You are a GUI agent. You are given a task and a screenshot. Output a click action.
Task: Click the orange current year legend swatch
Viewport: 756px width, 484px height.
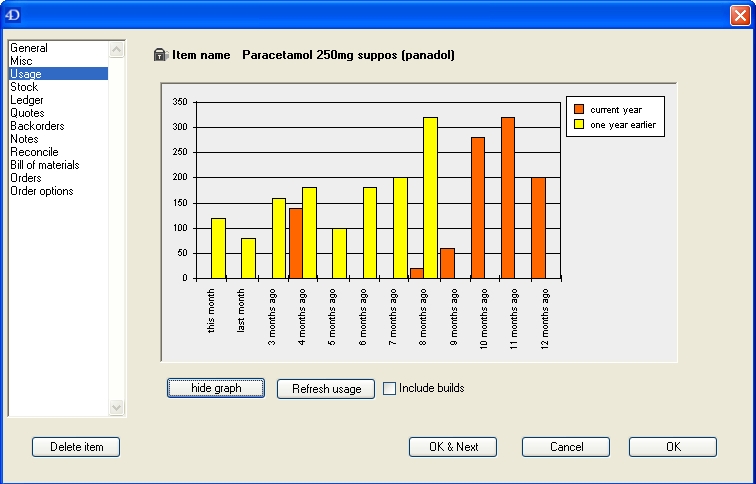coord(579,109)
